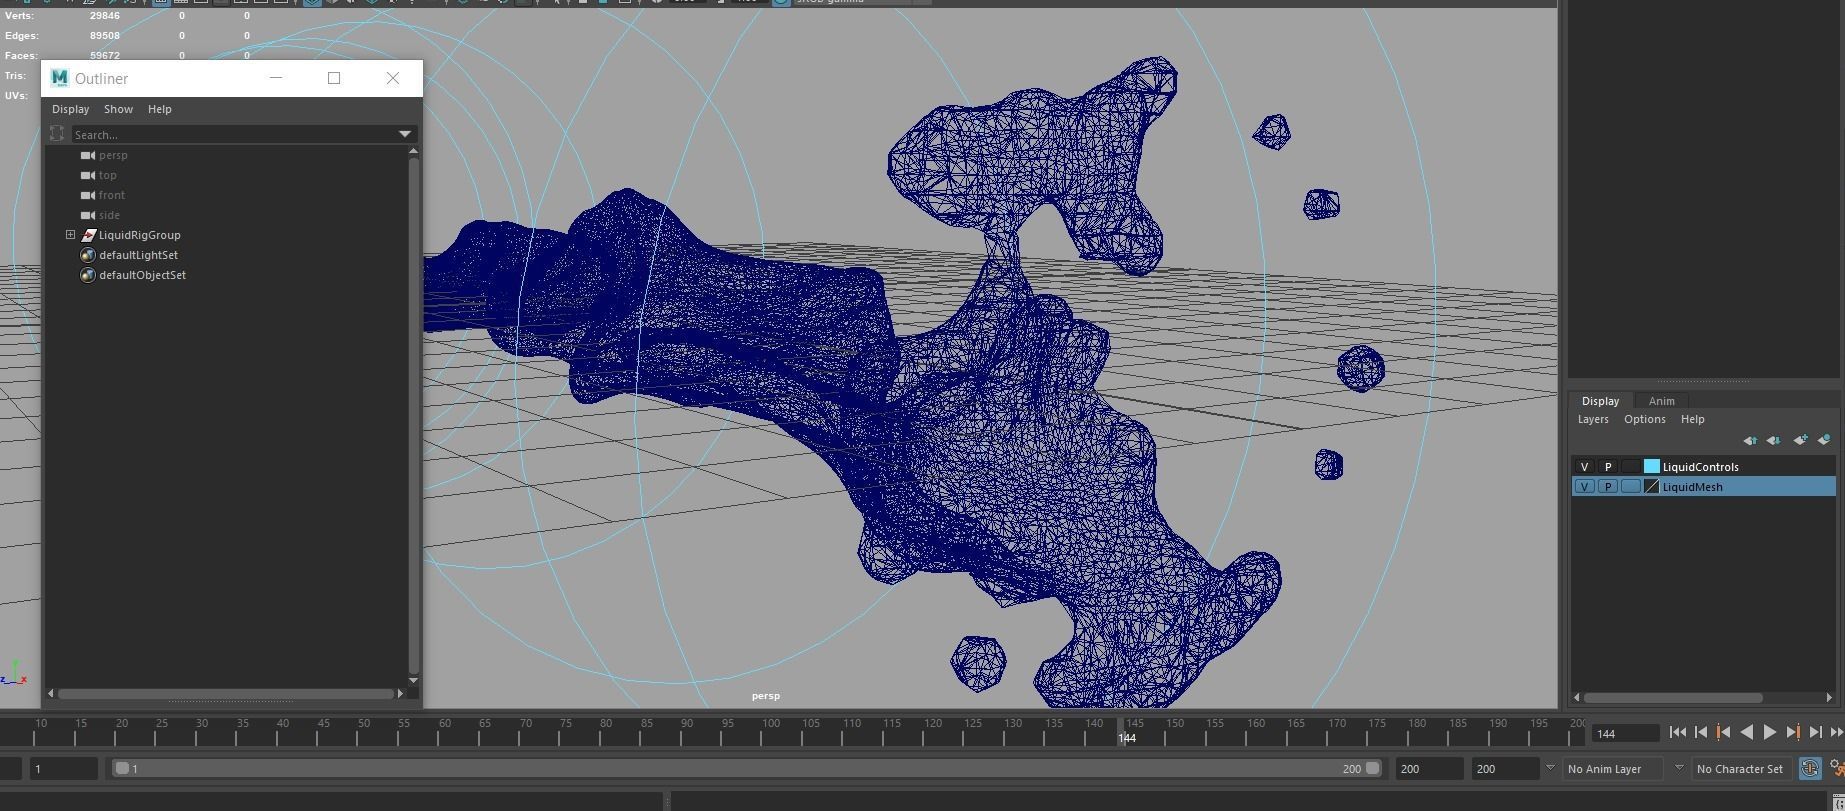Open the Options menu in layer editor
This screenshot has height=811, width=1845.
(x=1644, y=419)
